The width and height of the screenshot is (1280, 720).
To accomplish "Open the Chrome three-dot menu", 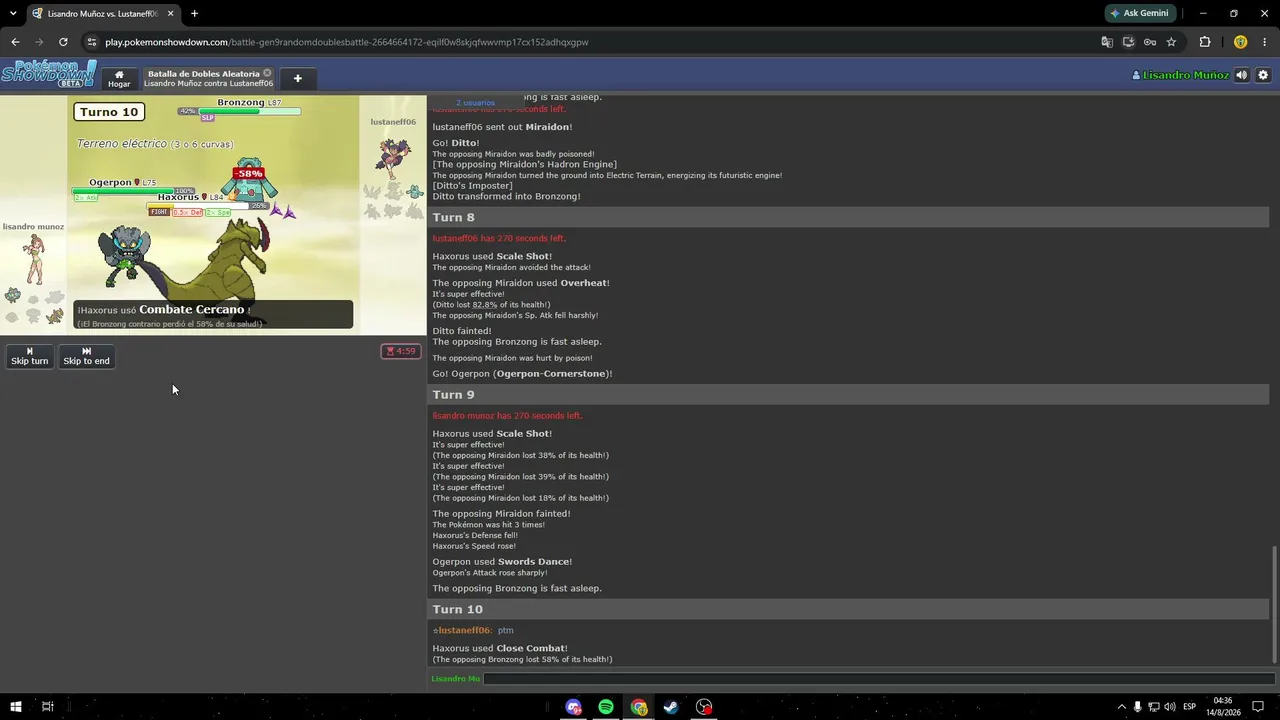I will 1265,42.
